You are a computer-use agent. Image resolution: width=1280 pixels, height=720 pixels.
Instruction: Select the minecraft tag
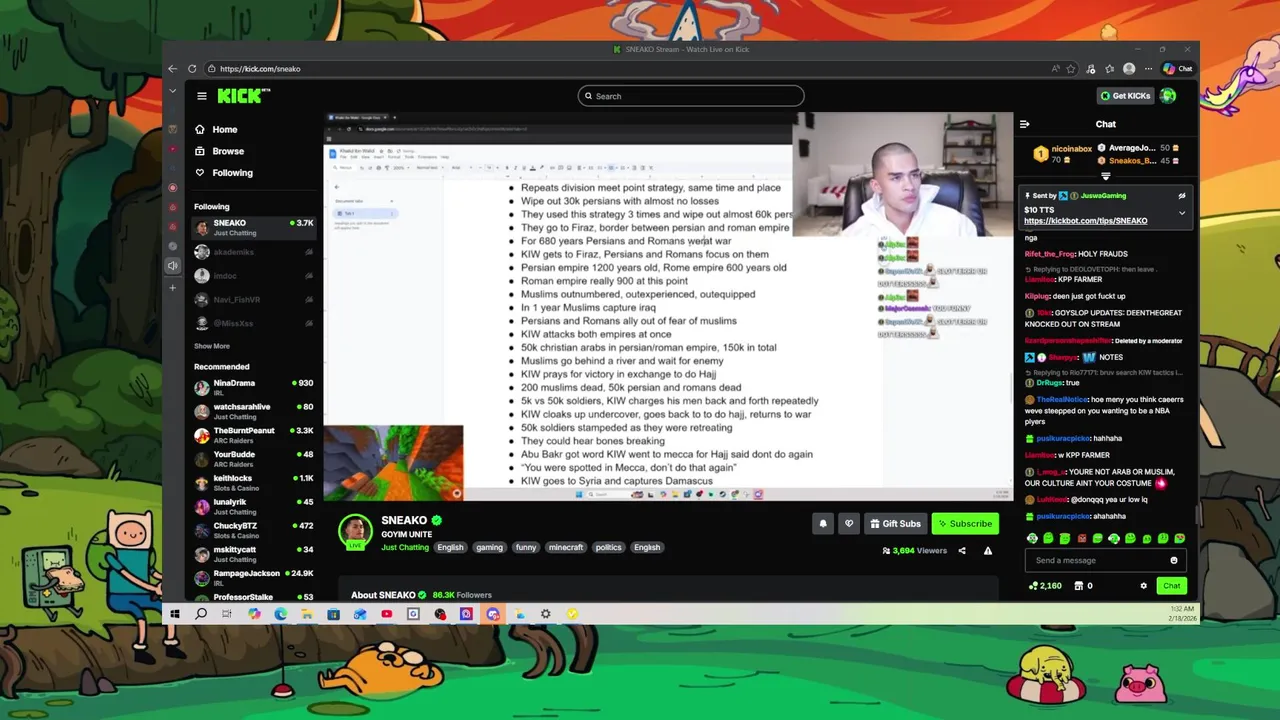pyautogui.click(x=566, y=547)
